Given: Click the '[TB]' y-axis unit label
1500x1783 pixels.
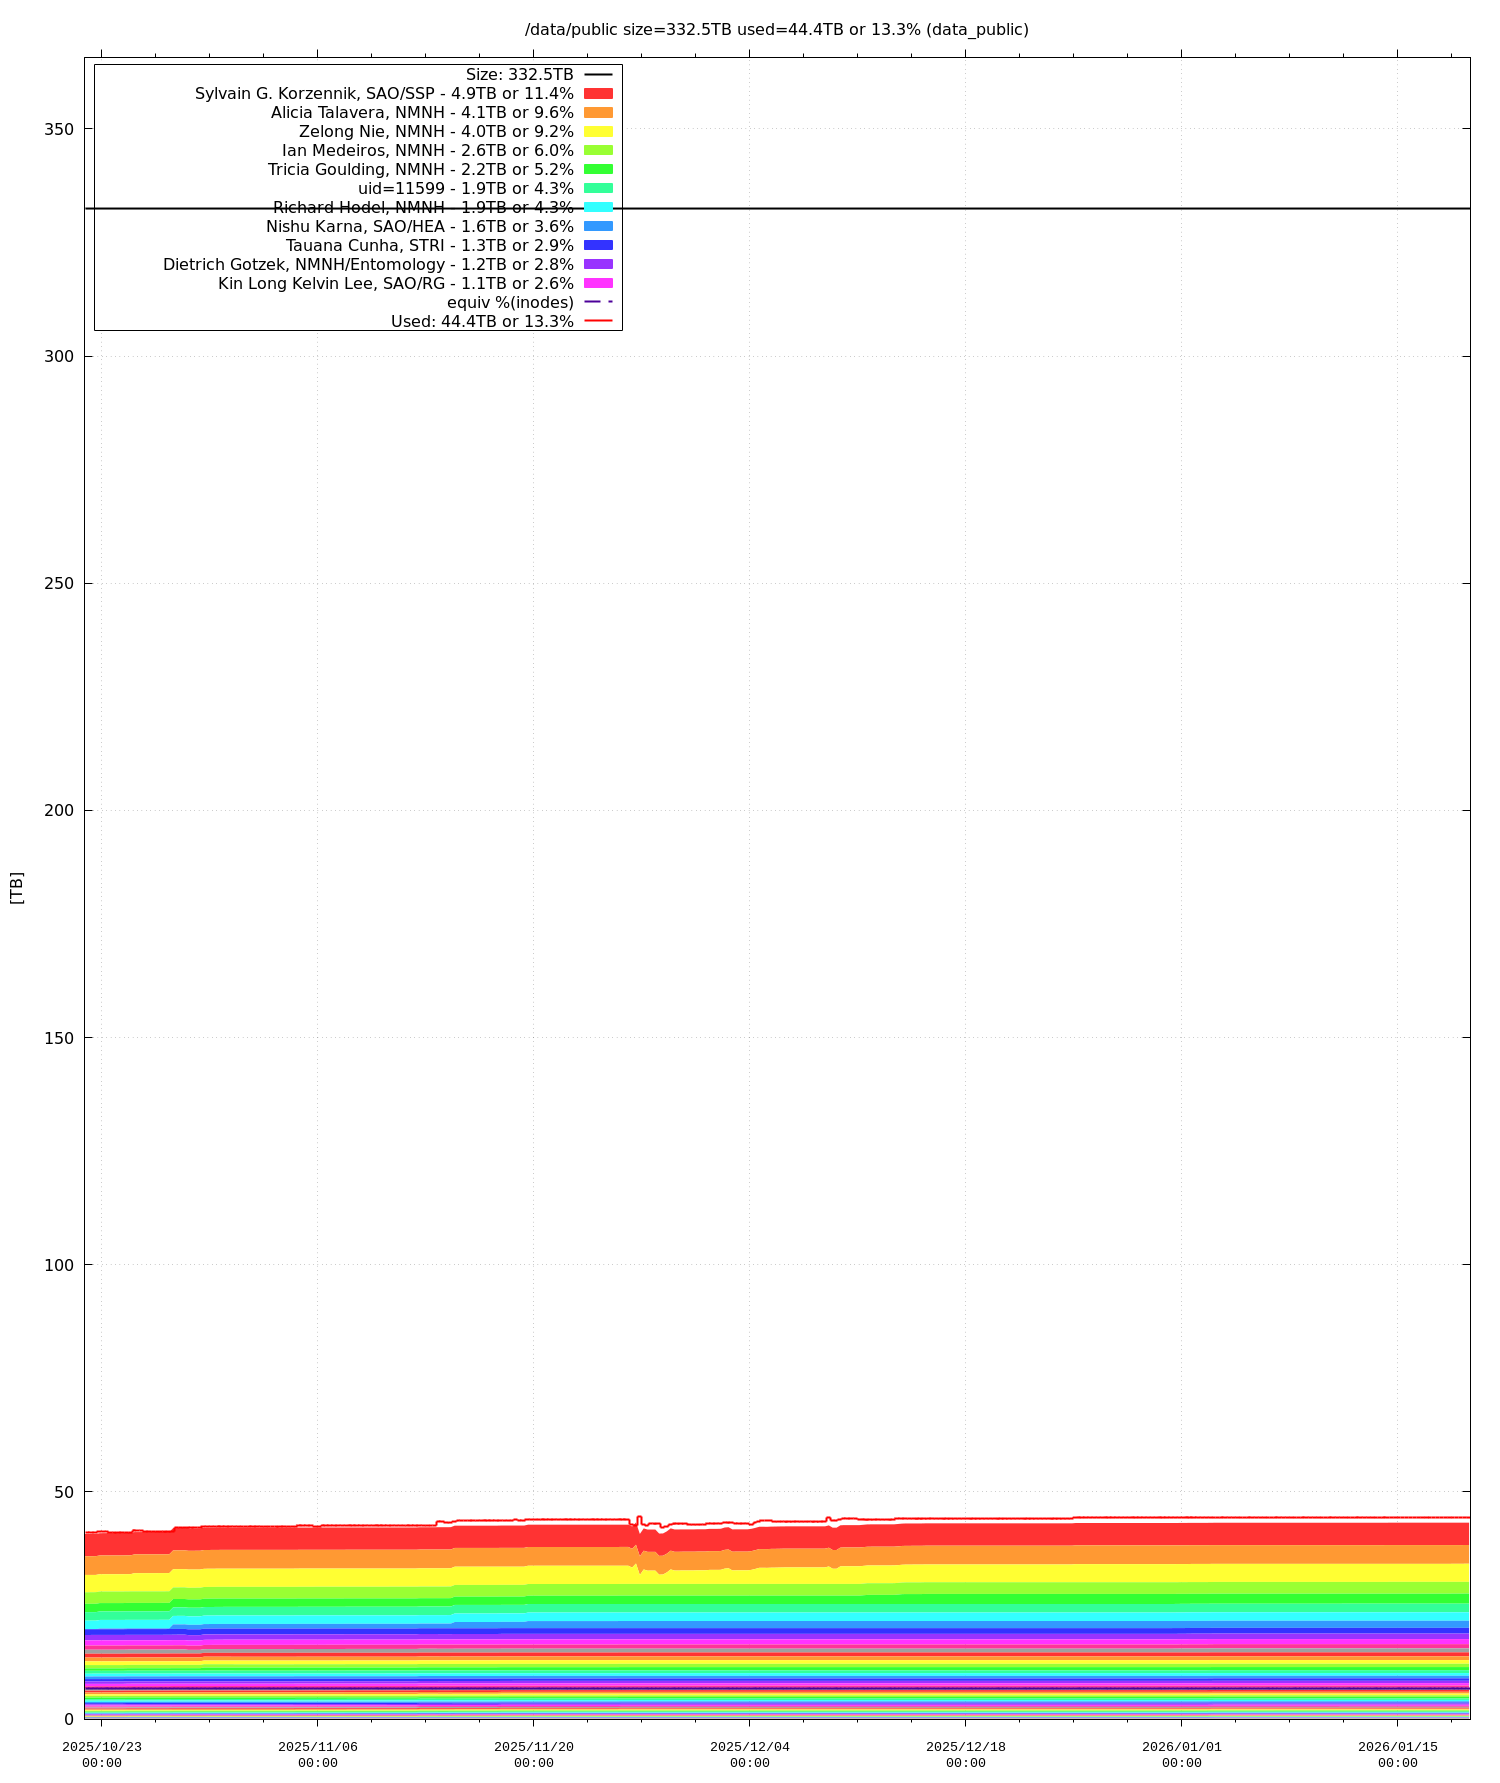Looking at the screenshot, I should pyautogui.click(x=16, y=887).
